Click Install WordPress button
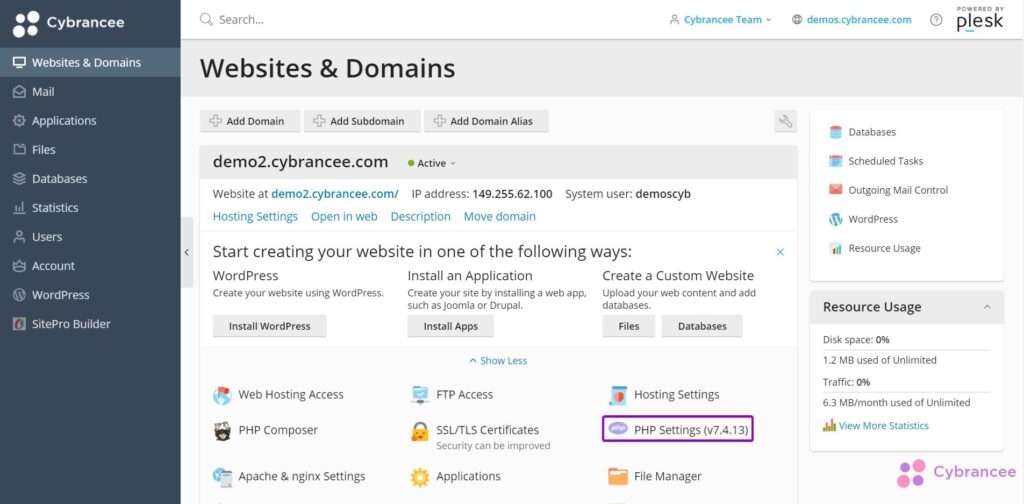Screen dimensions: 1024x504 [270, 326]
